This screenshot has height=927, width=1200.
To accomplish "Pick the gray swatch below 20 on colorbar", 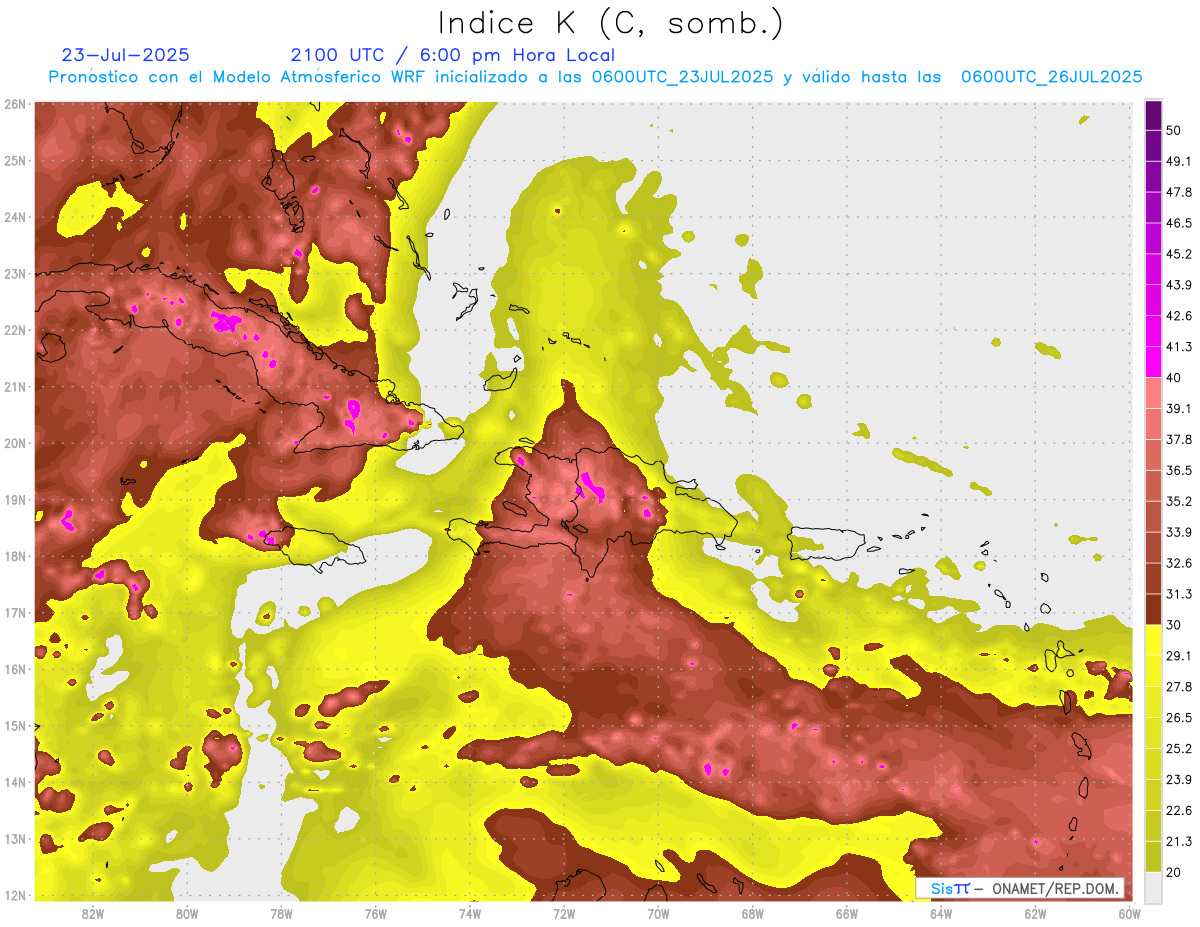I will pyautogui.click(x=1153, y=886).
